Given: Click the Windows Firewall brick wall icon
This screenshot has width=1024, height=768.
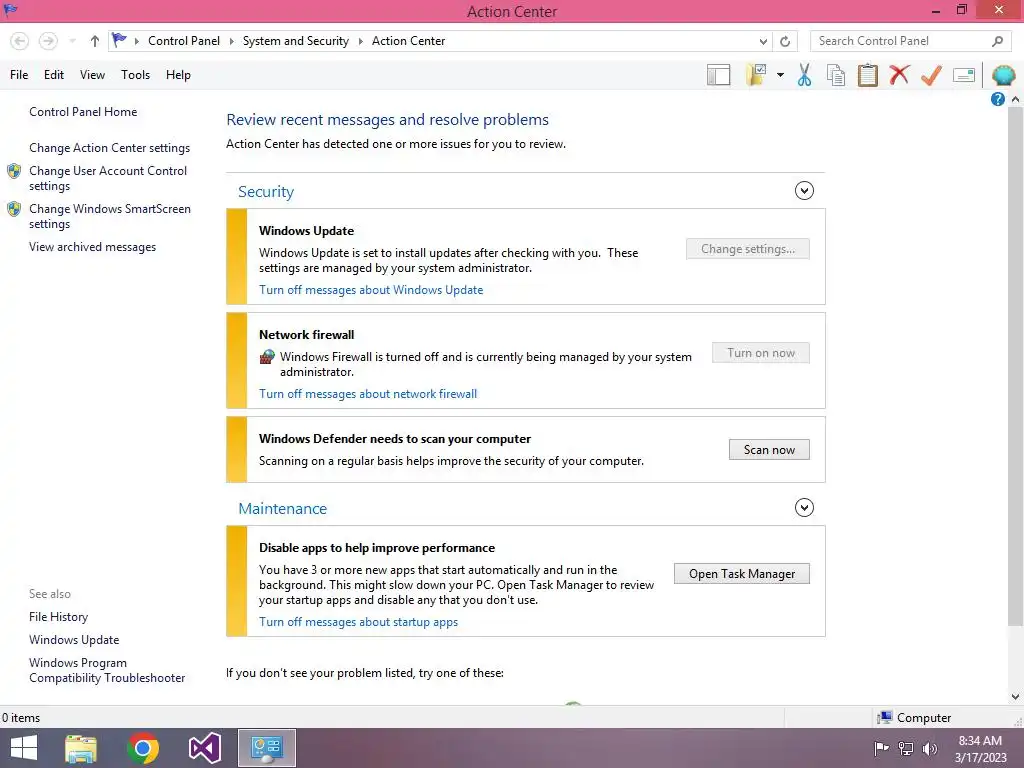Looking at the screenshot, I should [266, 357].
